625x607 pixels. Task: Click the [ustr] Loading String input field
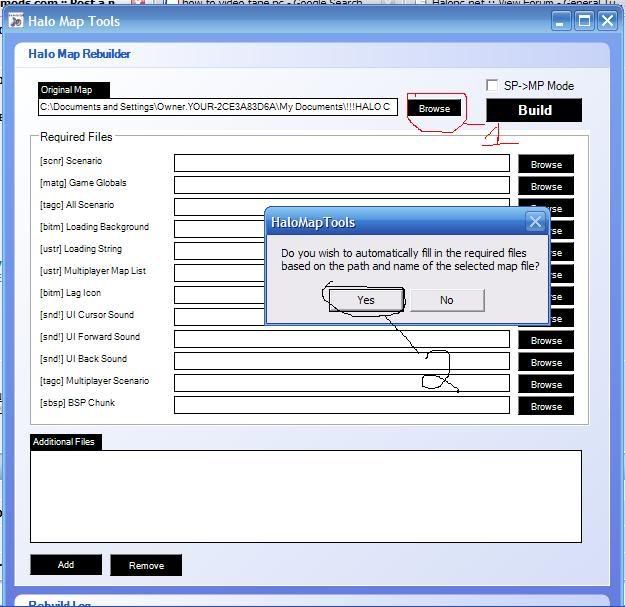(220, 251)
